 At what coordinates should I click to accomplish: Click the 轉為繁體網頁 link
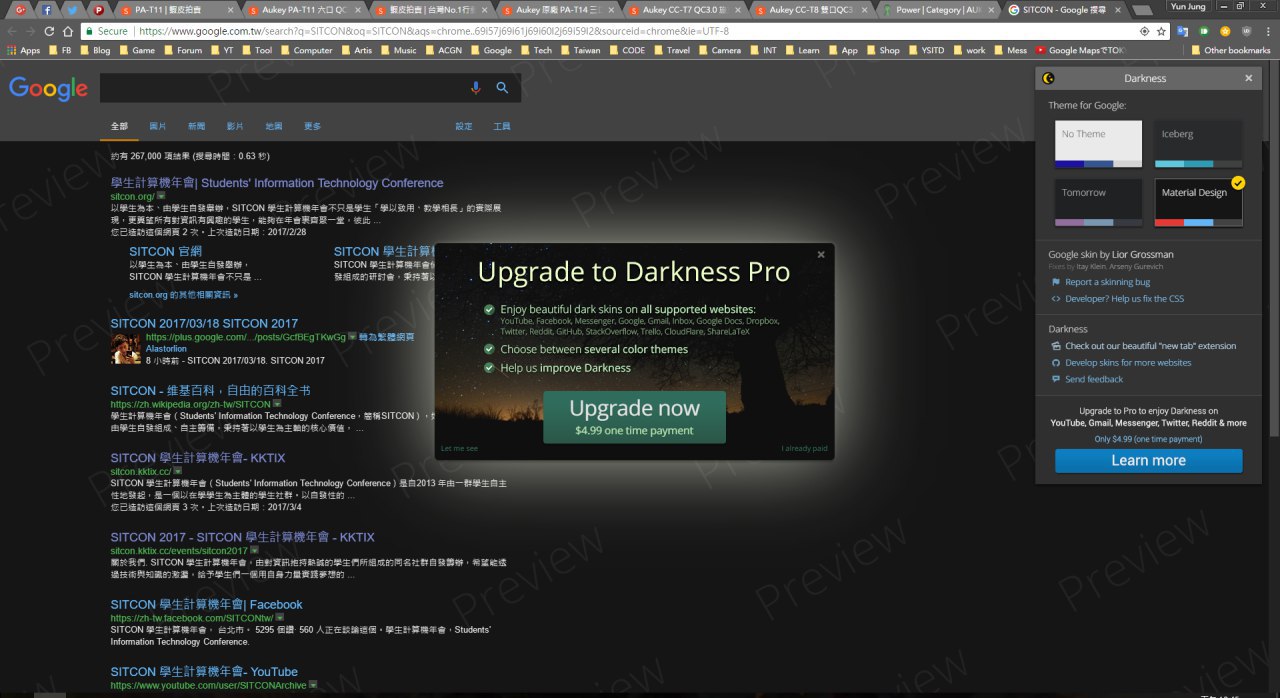pyautogui.click(x=387, y=337)
